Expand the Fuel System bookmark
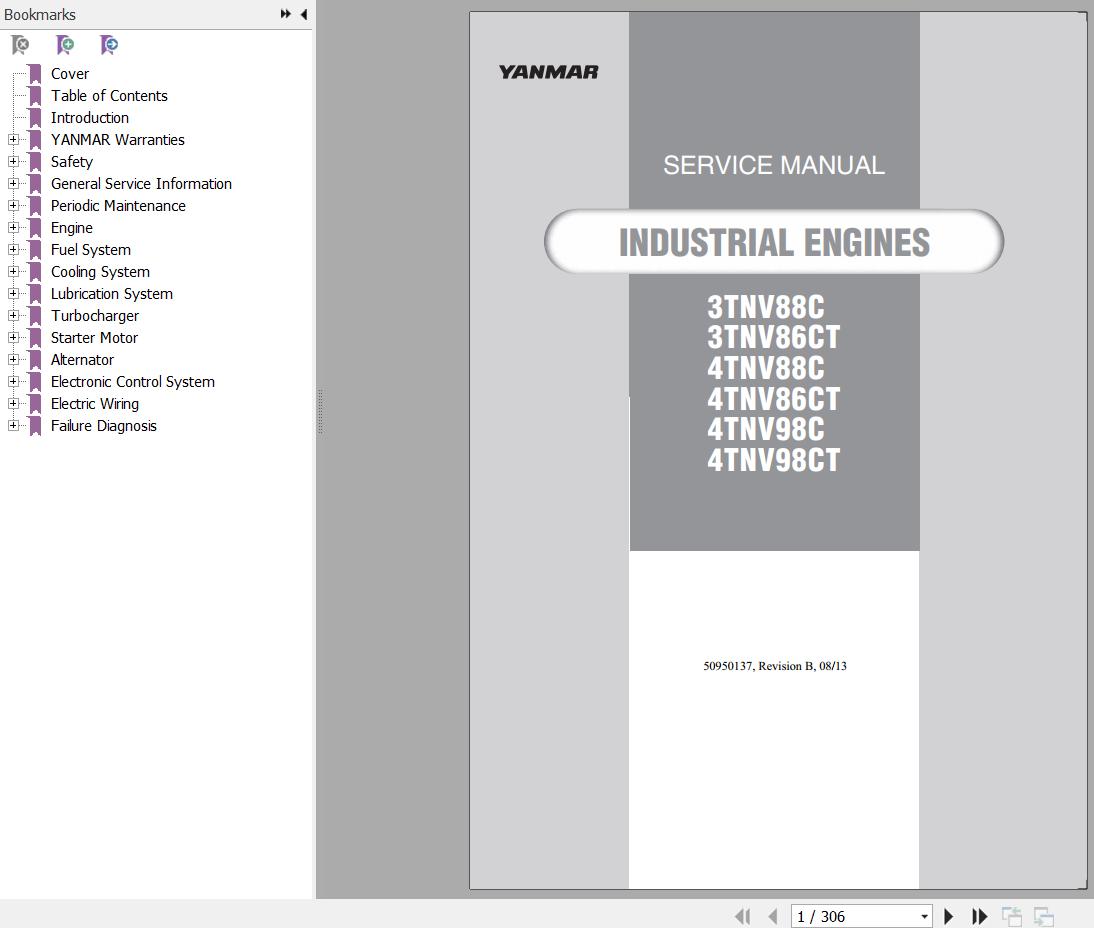Image resolution: width=1094 pixels, height=928 pixels. (x=13, y=250)
